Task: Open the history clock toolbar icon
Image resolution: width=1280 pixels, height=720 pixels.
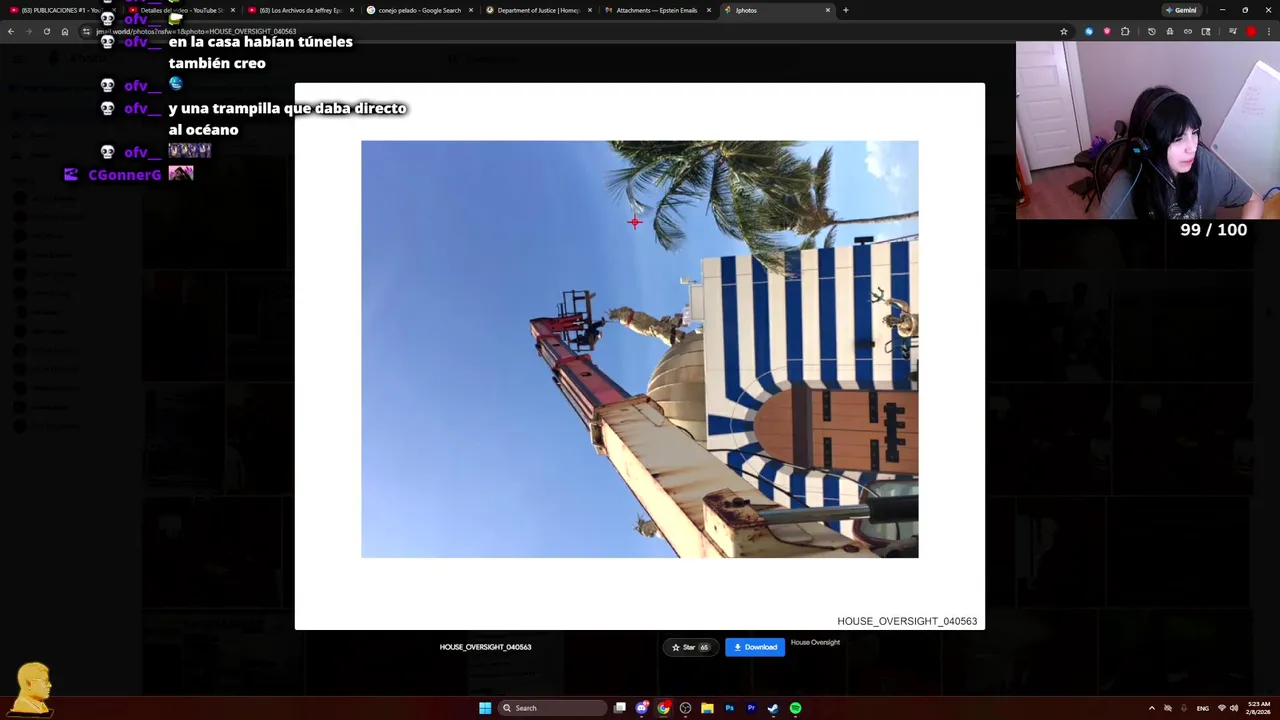Action: pyautogui.click(x=1152, y=31)
